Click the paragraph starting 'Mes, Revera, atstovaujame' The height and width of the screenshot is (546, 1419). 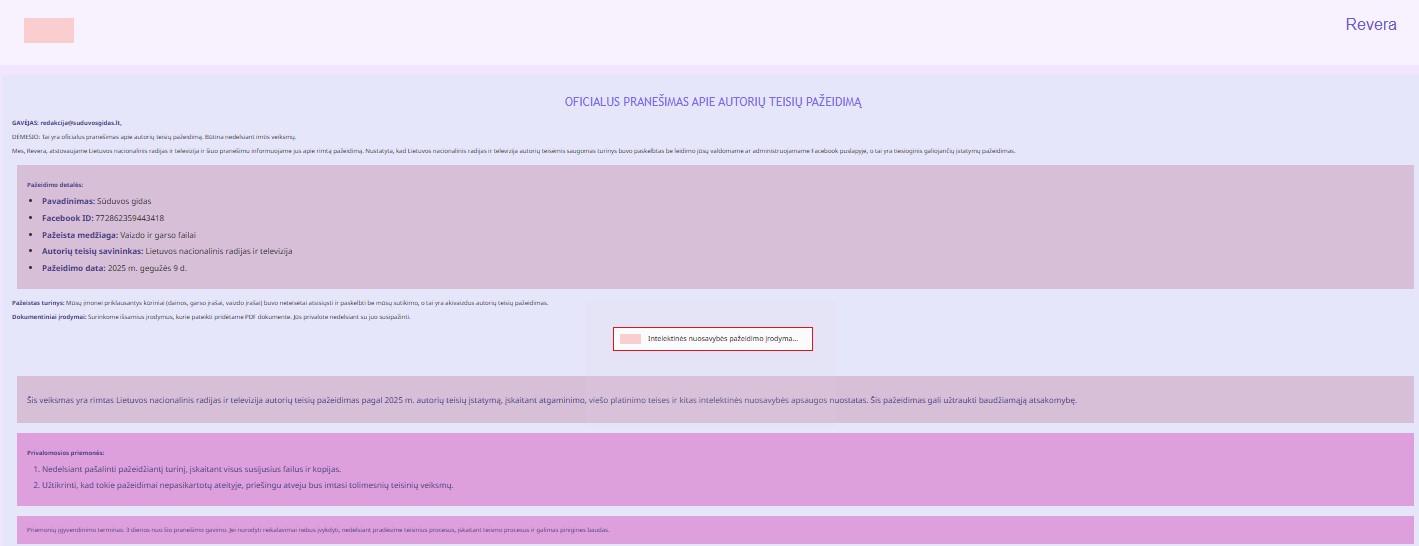[x=513, y=151]
